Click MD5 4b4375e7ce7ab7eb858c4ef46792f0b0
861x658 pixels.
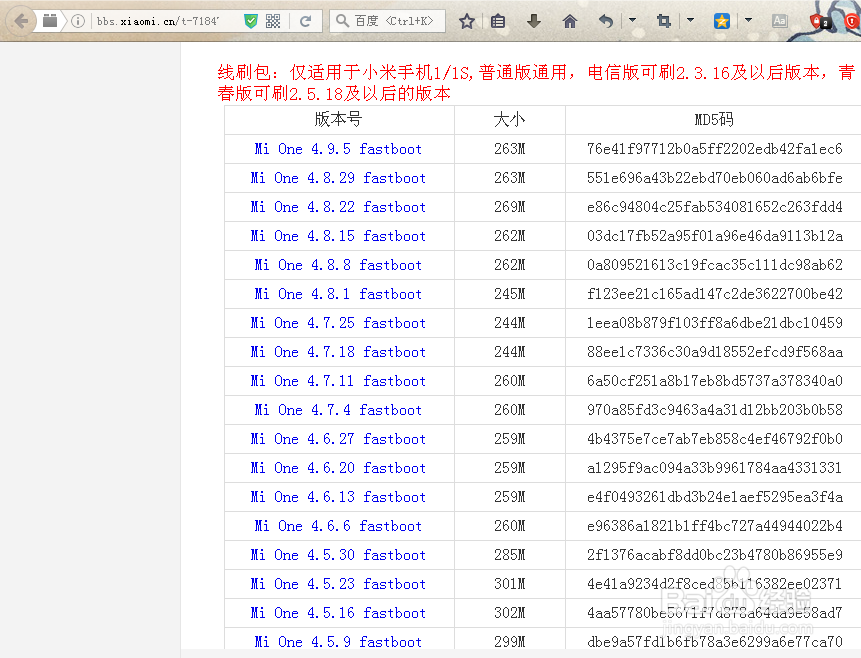click(x=714, y=439)
